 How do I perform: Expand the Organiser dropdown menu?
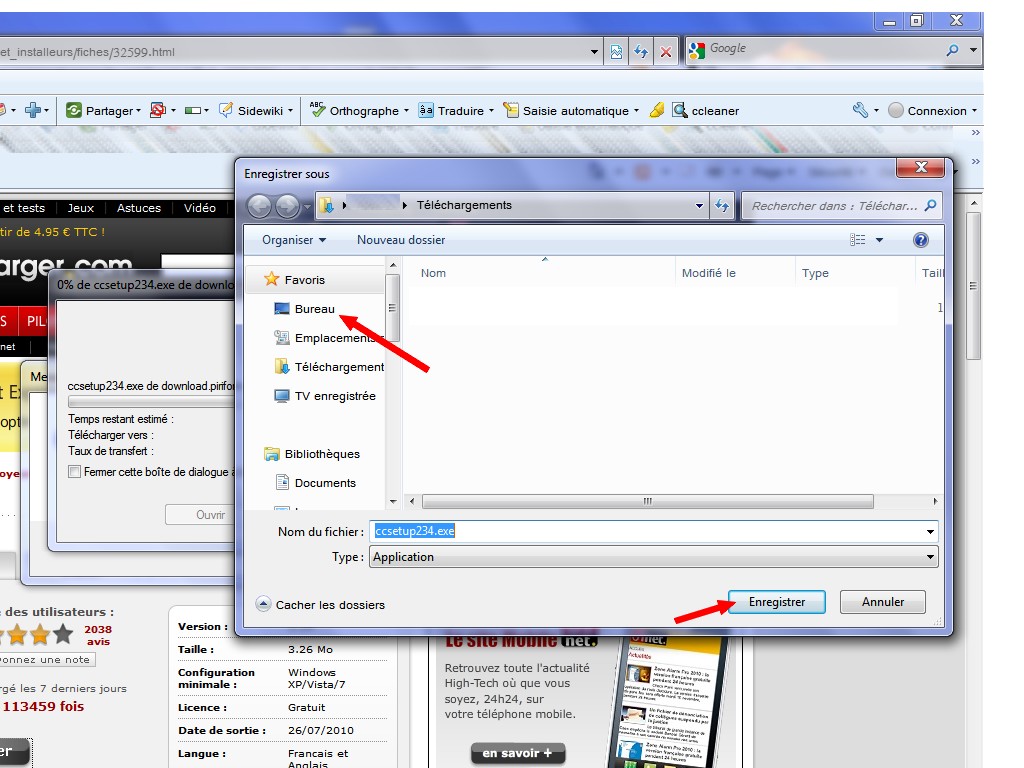[x=294, y=240]
